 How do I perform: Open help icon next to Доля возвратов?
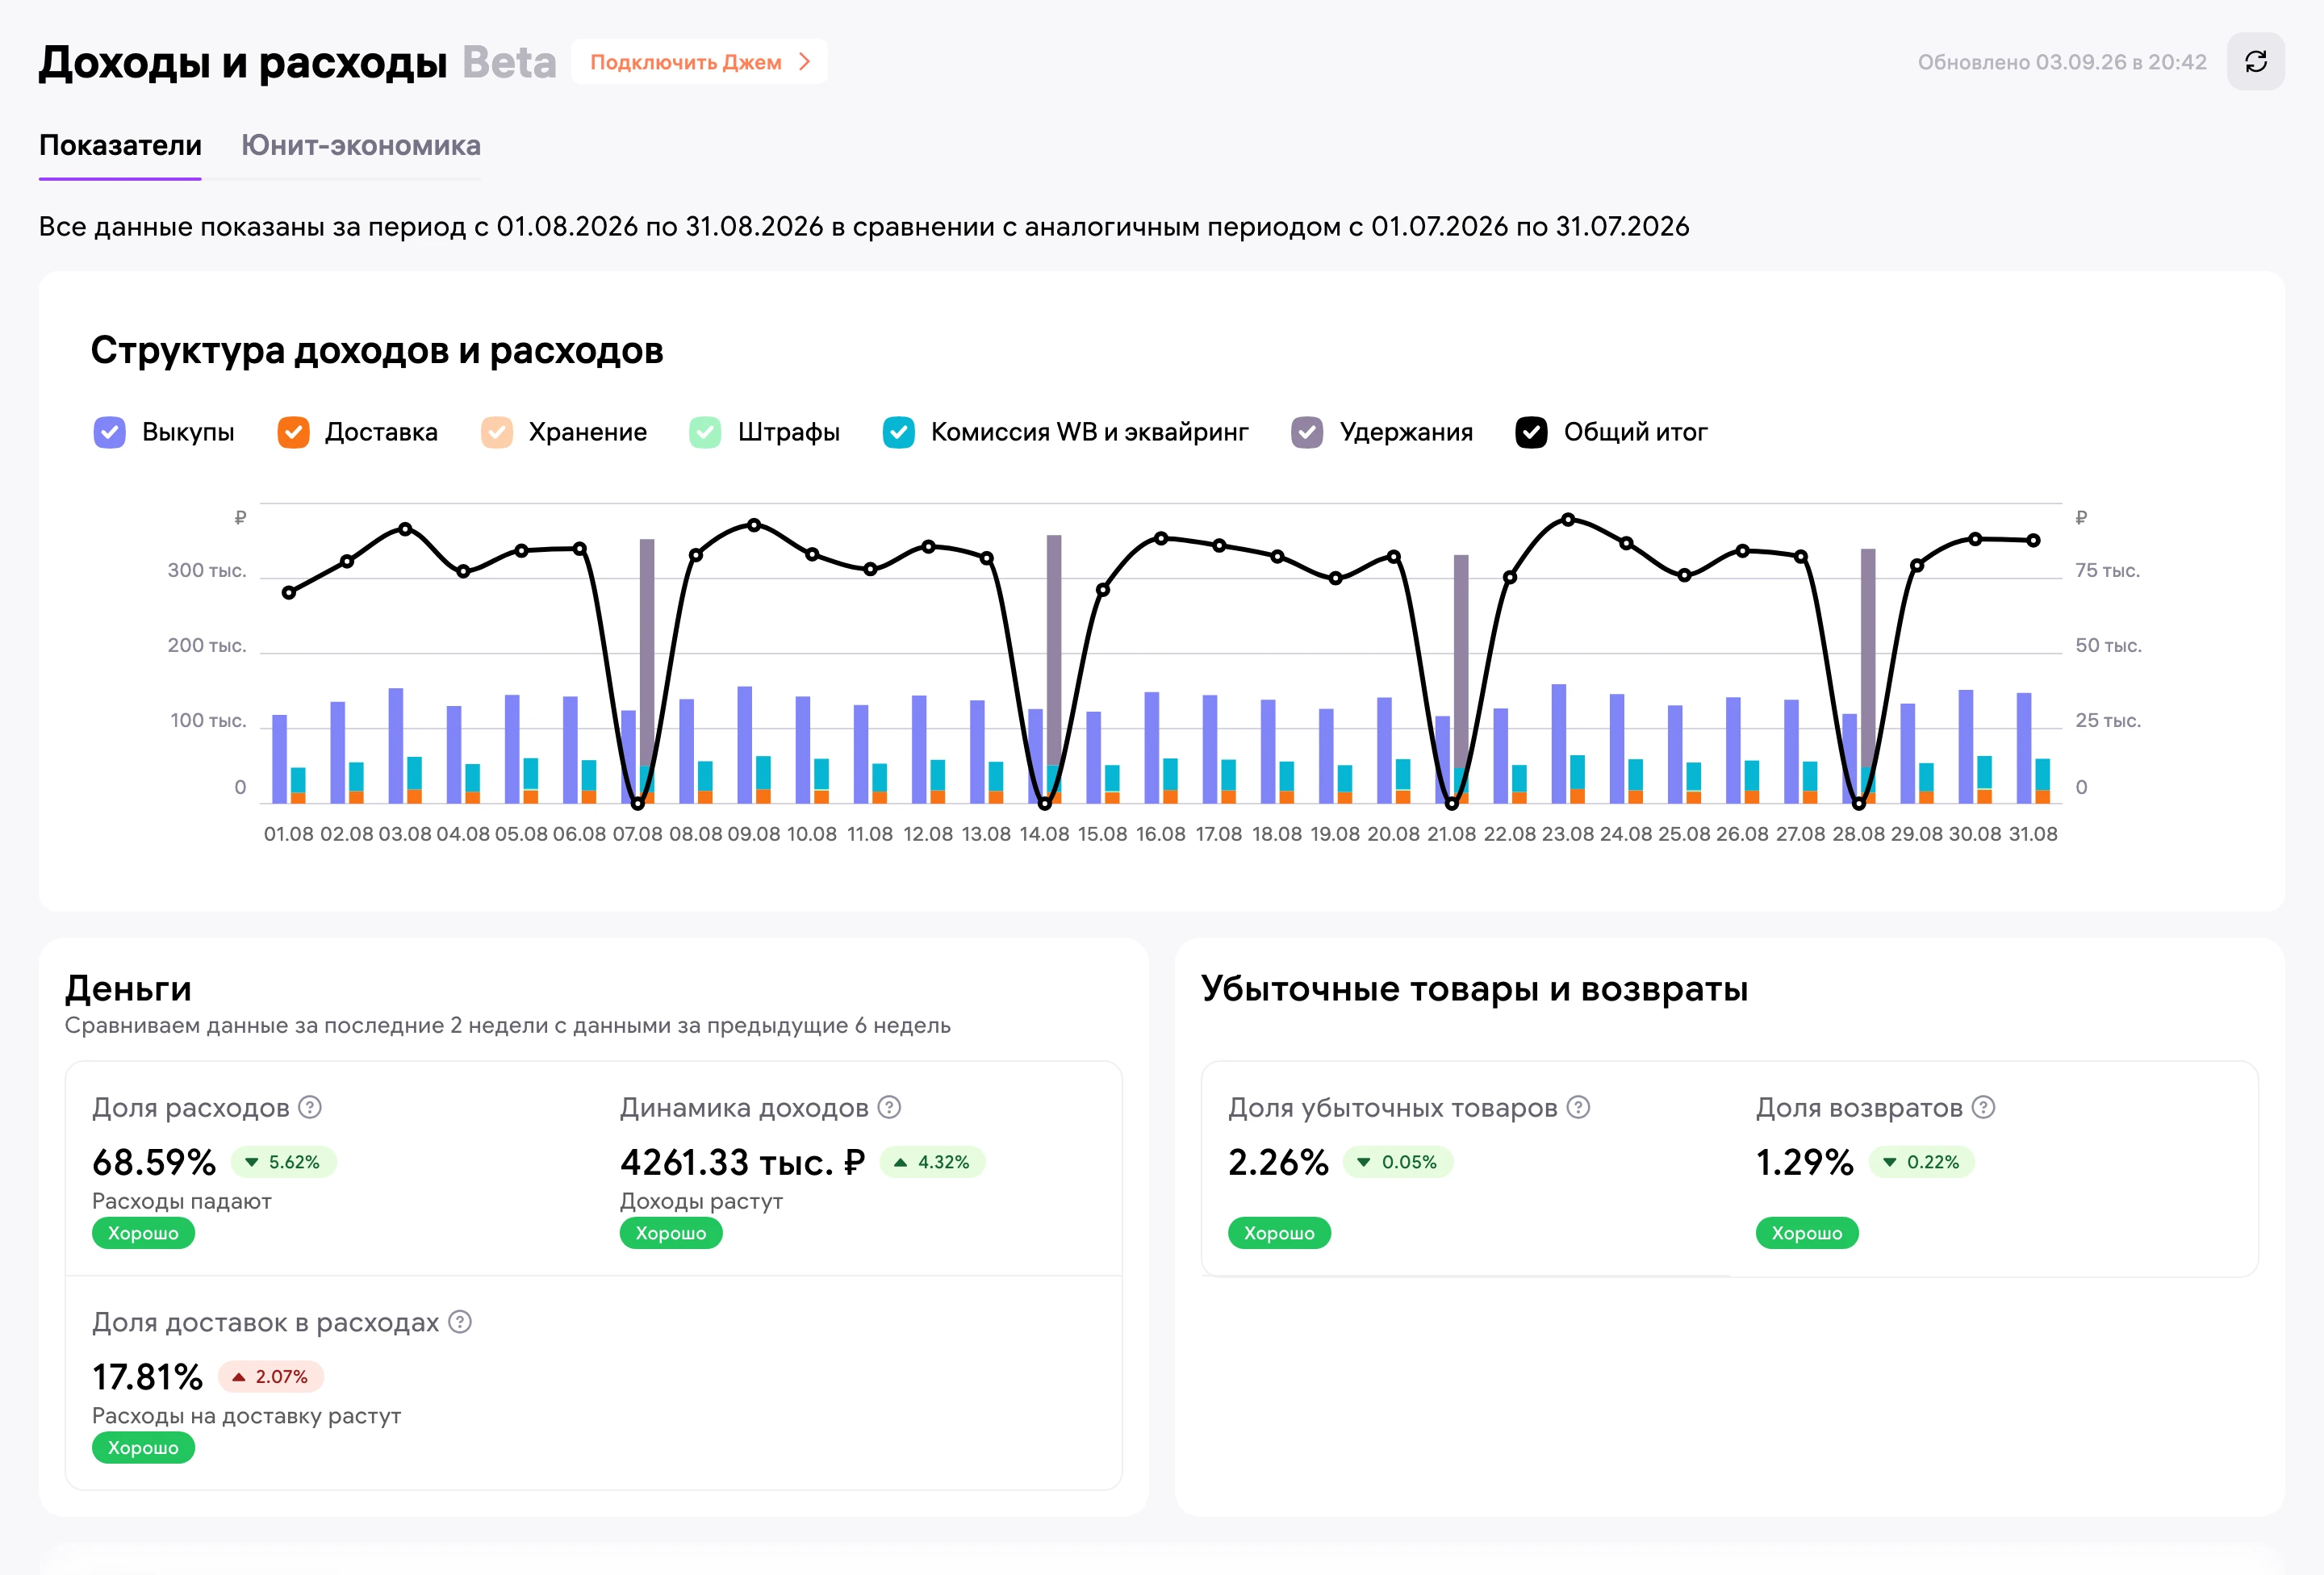pyautogui.click(x=1984, y=1107)
